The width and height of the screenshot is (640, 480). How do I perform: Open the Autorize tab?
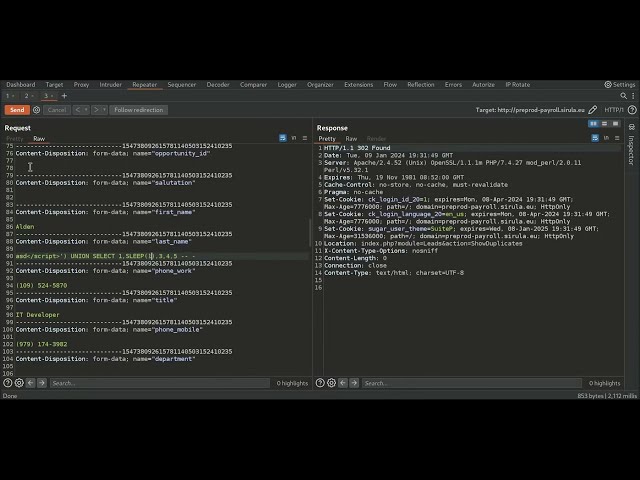point(483,84)
